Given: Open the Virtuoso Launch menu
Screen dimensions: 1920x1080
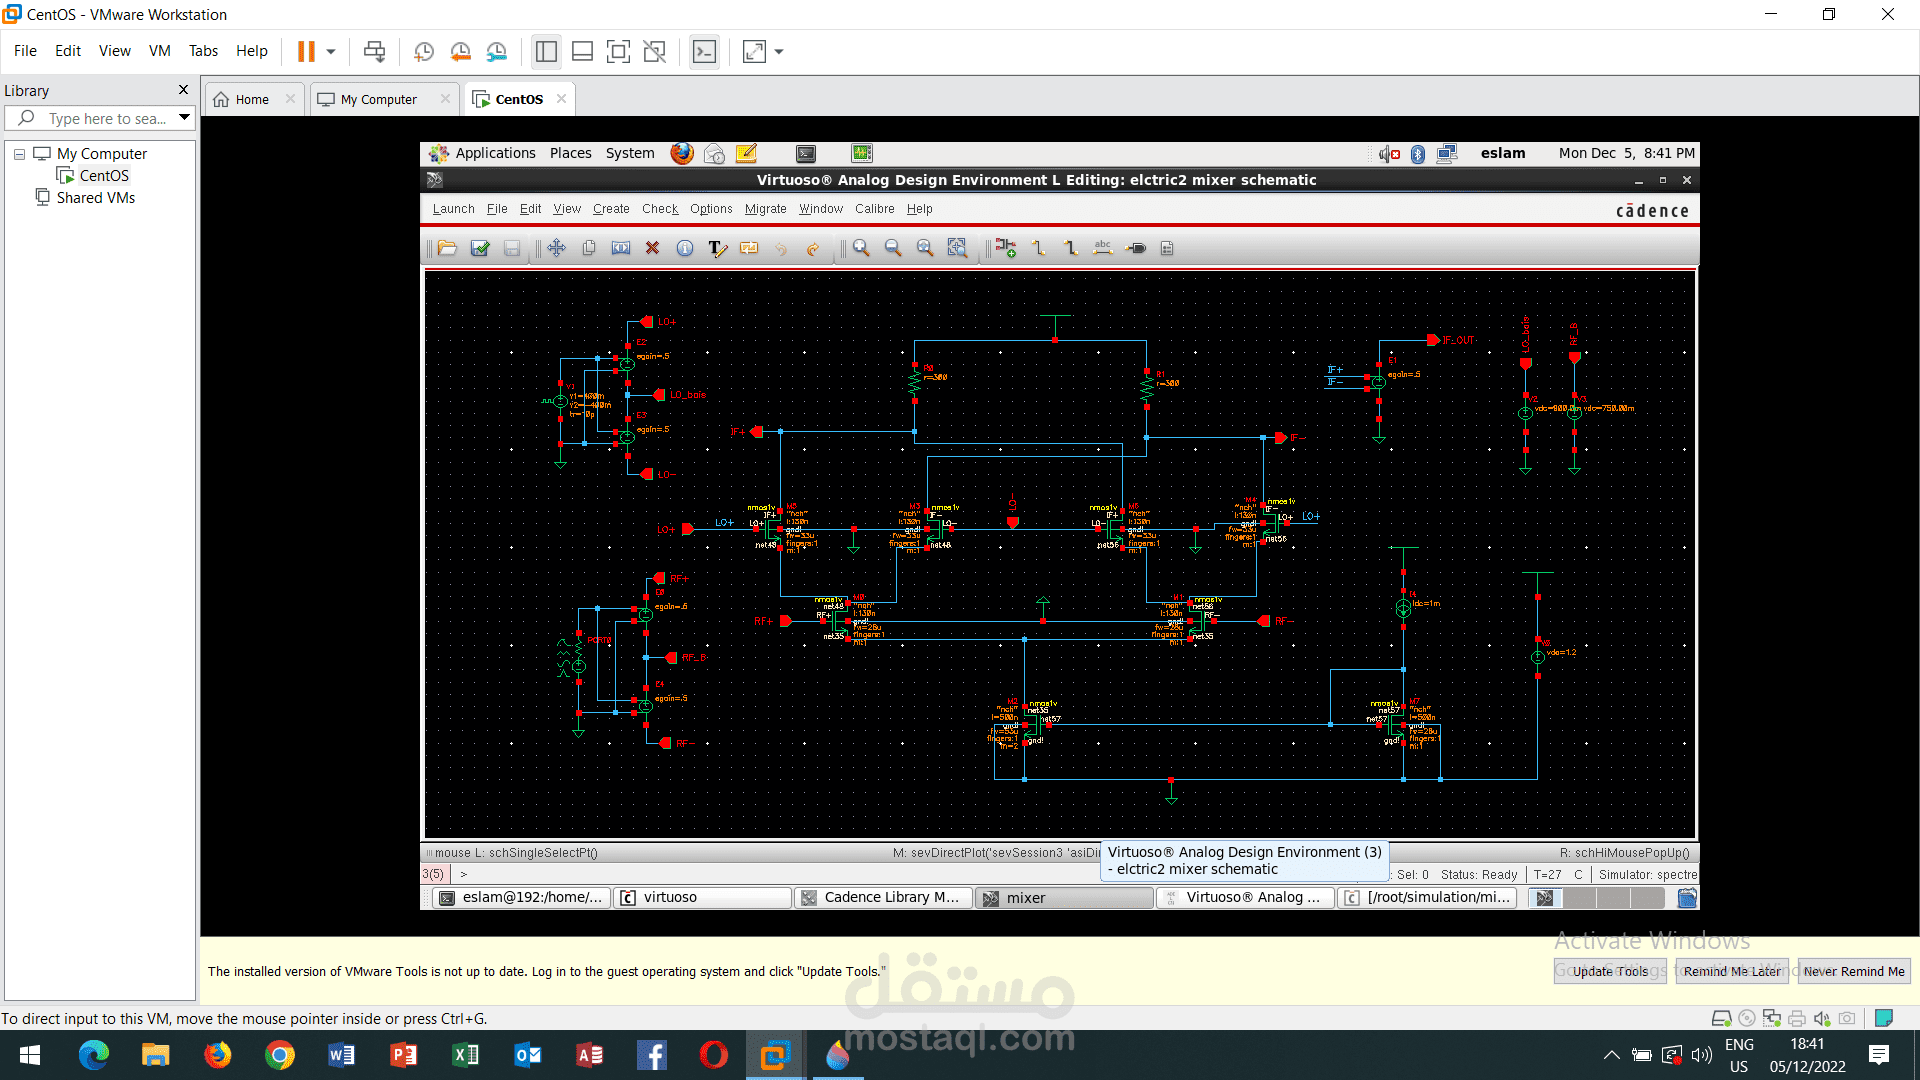Looking at the screenshot, I should 453,209.
